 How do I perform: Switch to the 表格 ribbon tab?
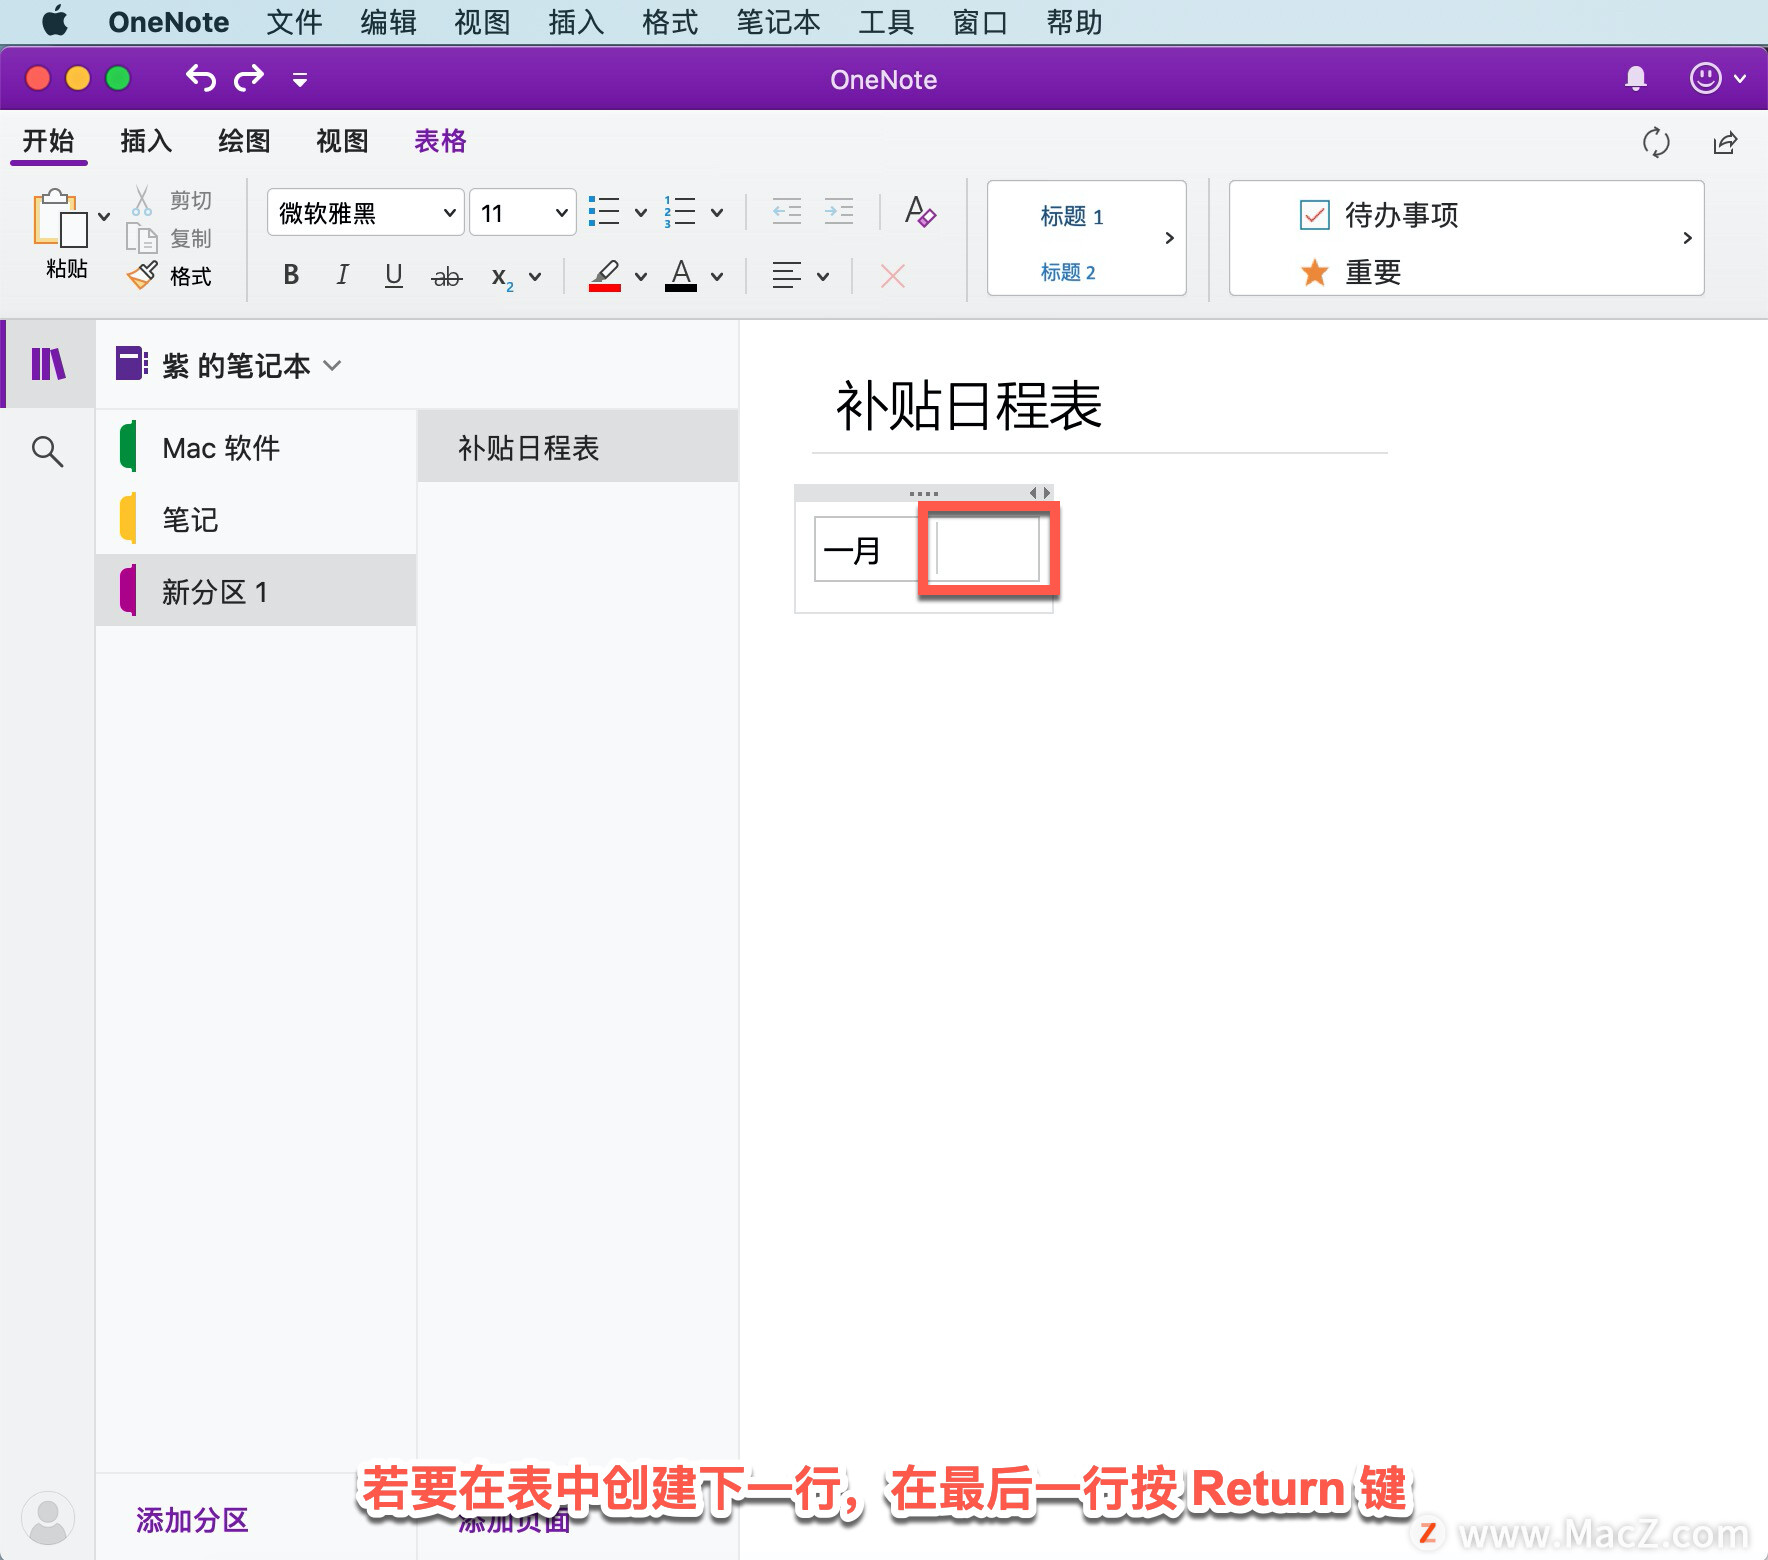pyautogui.click(x=440, y=141)
